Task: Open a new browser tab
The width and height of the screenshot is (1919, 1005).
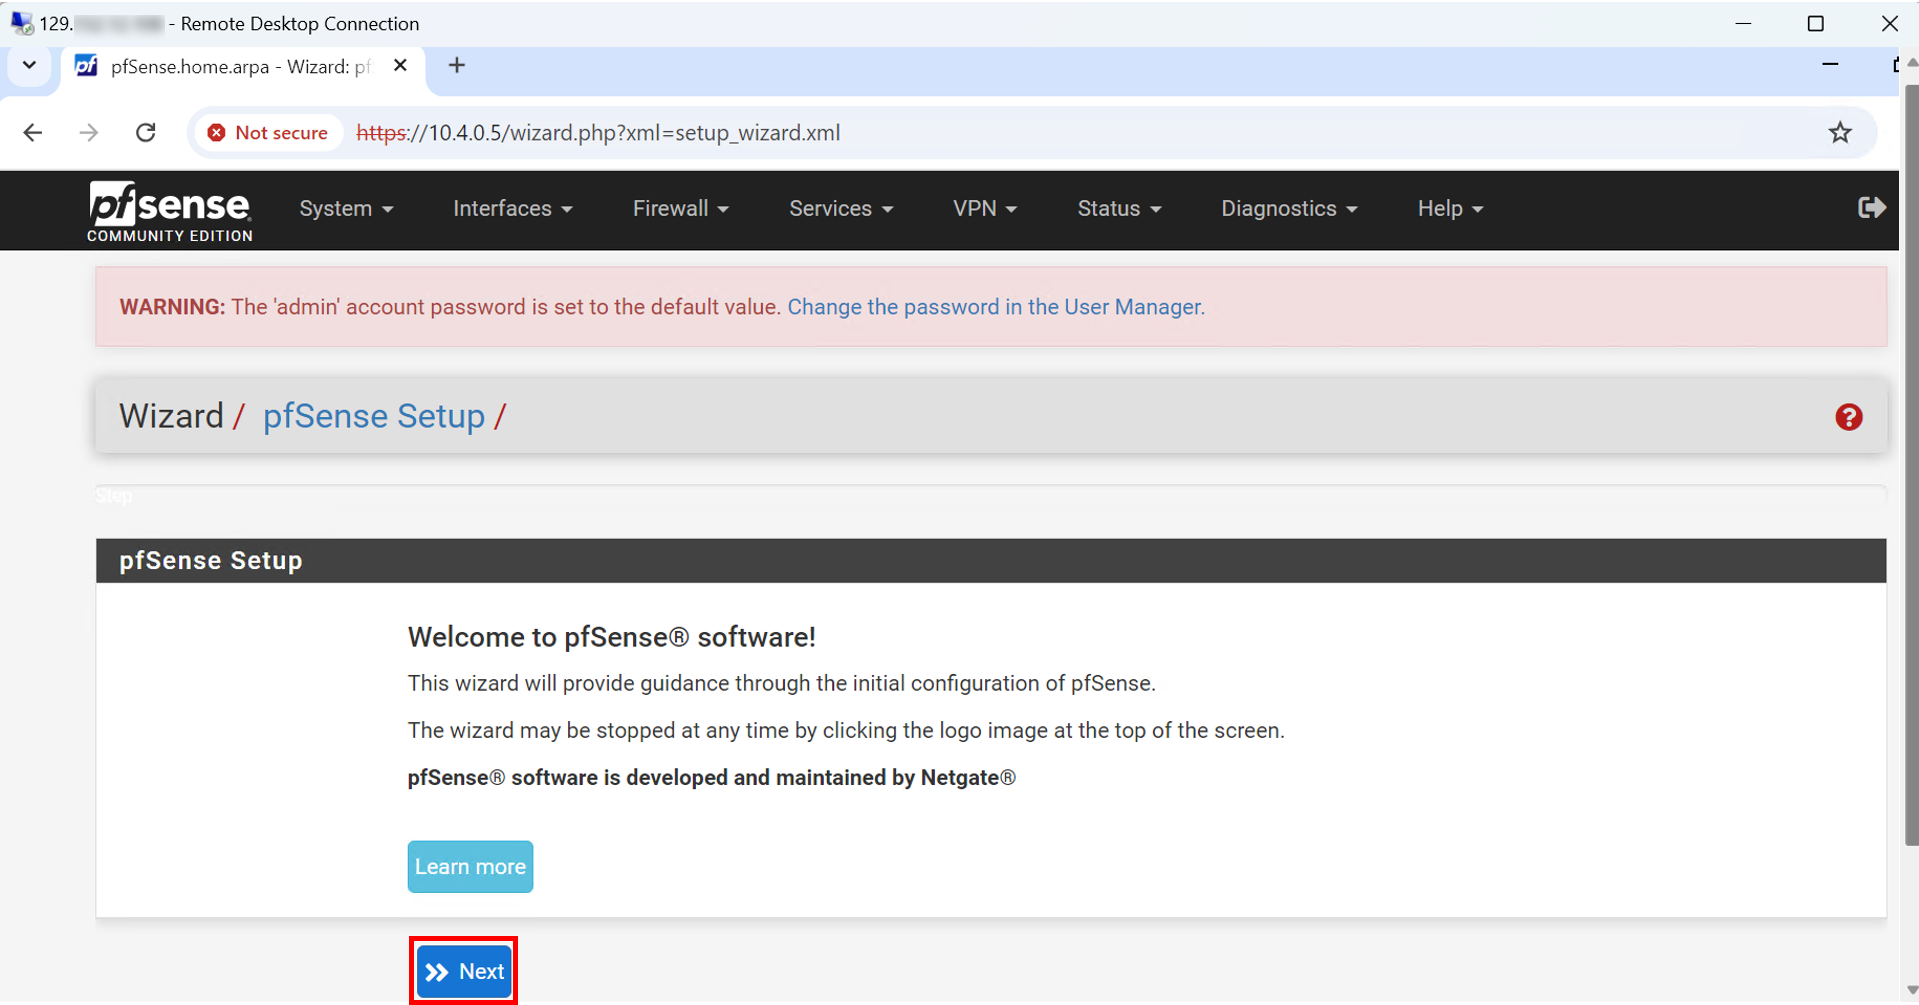Action: (457, 66)
